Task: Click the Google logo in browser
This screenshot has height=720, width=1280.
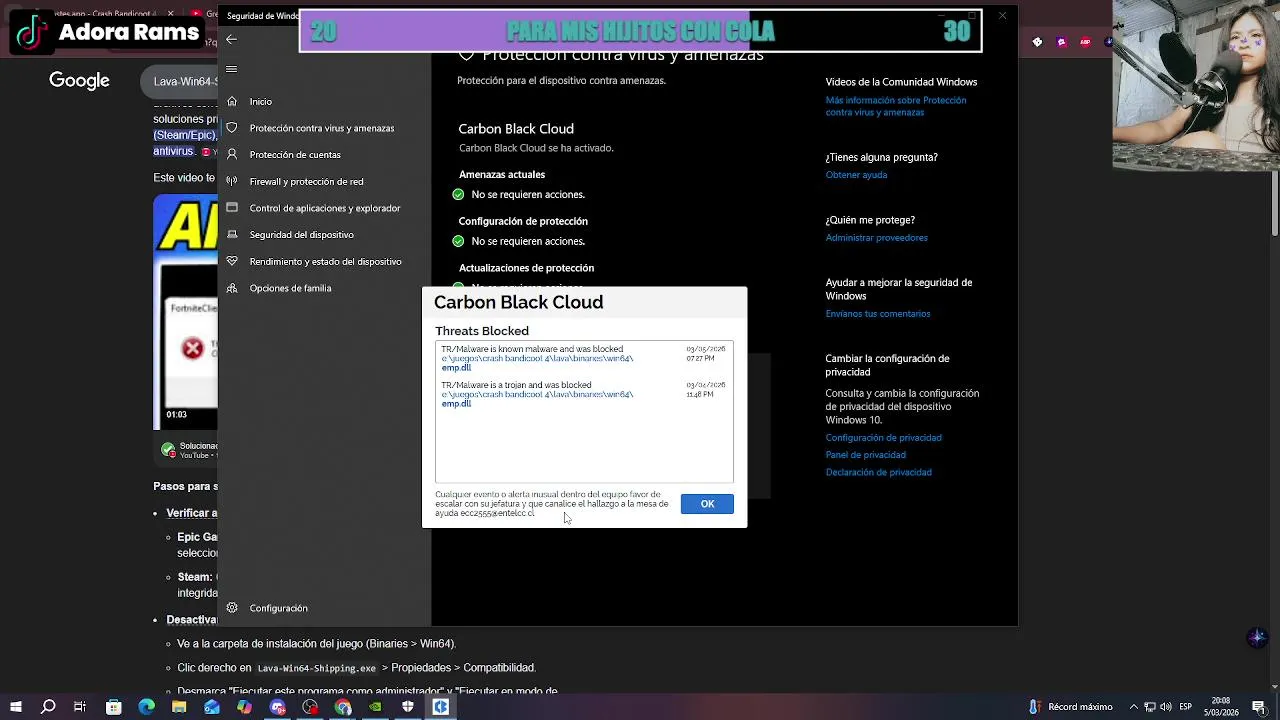Action: (79, 81)
